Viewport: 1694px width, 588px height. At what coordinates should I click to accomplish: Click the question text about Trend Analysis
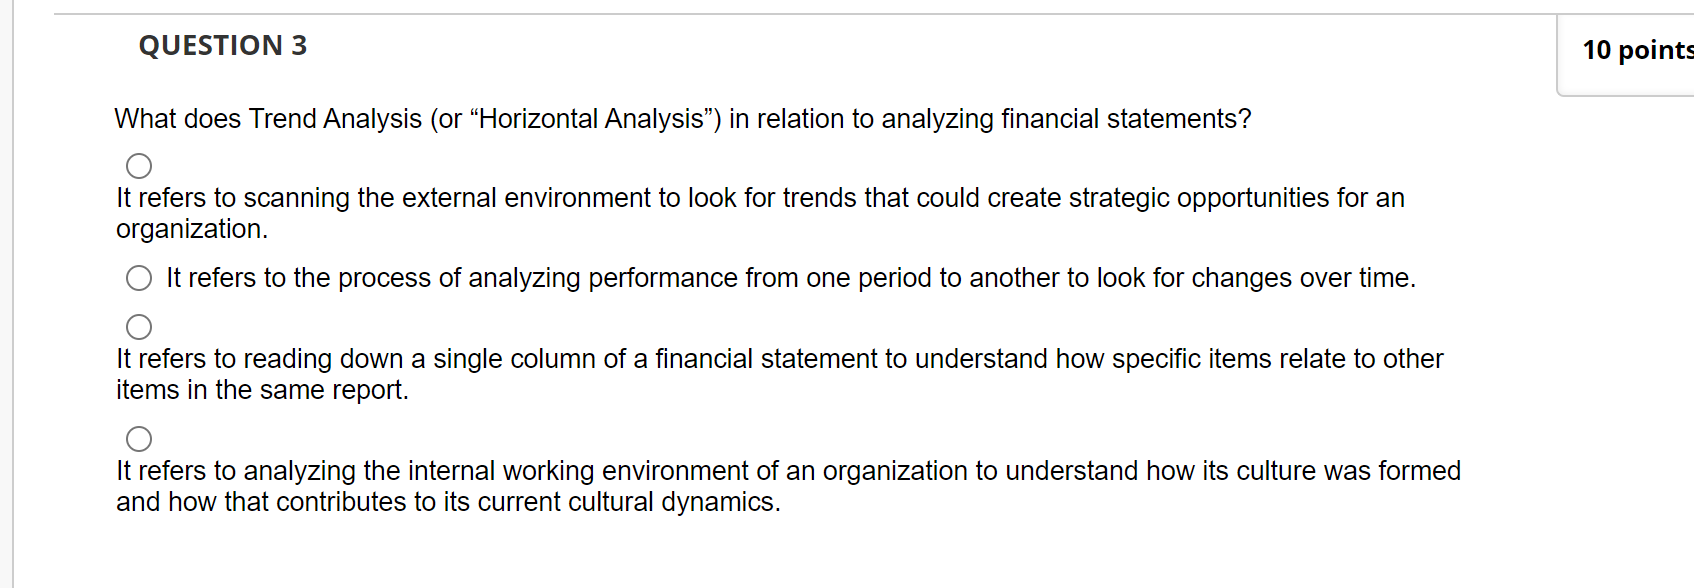click(682, 118)
